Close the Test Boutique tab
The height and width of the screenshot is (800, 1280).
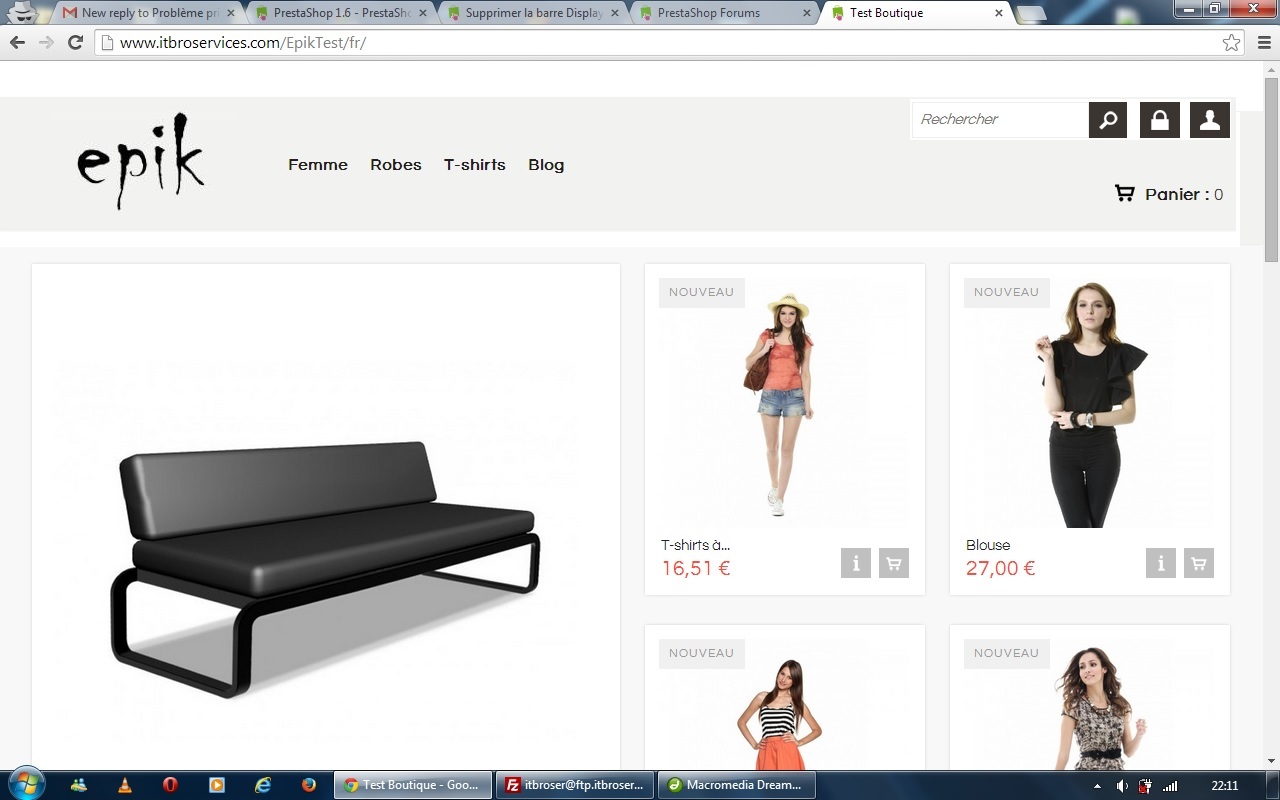pos(998,13)
